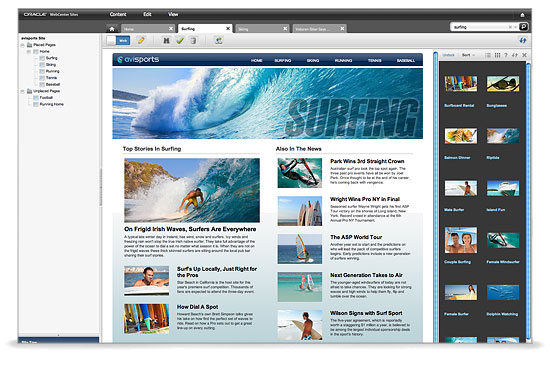This screenshot has height=367, width=550.
Task: Collapse the Unplaced Pages tree node
Action: 22,91
